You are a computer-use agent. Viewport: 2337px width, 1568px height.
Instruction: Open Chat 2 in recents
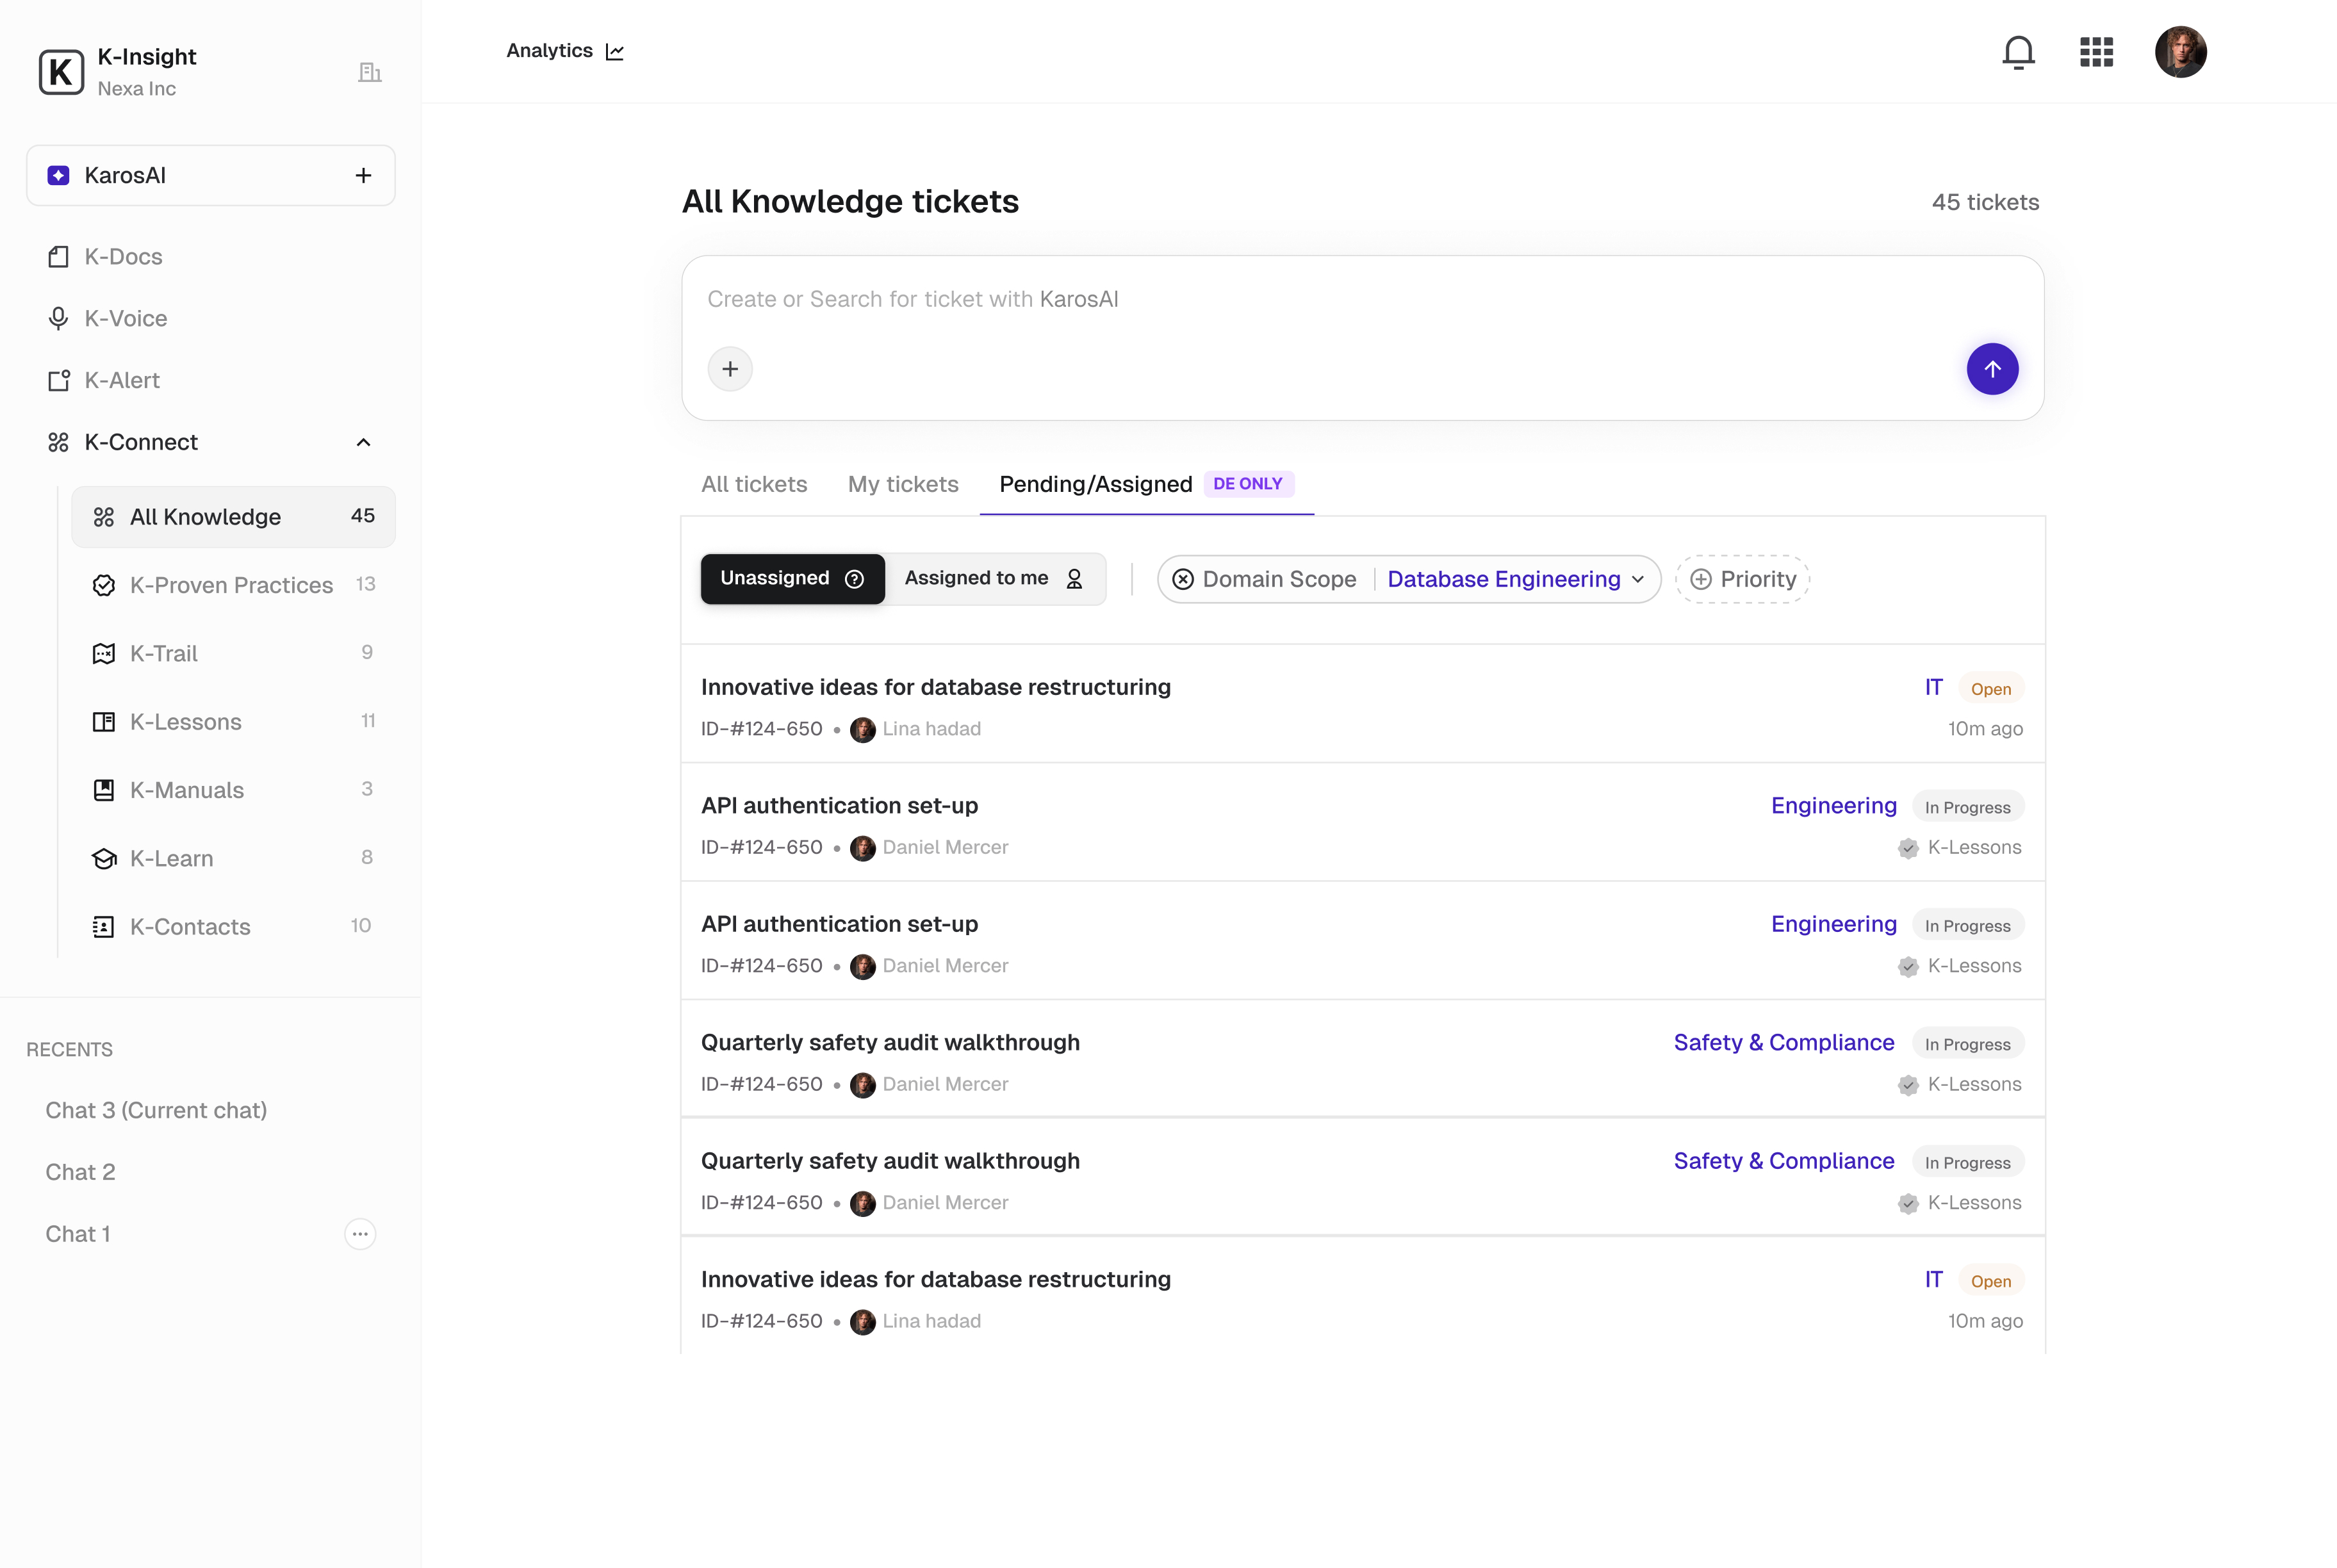80,1173
